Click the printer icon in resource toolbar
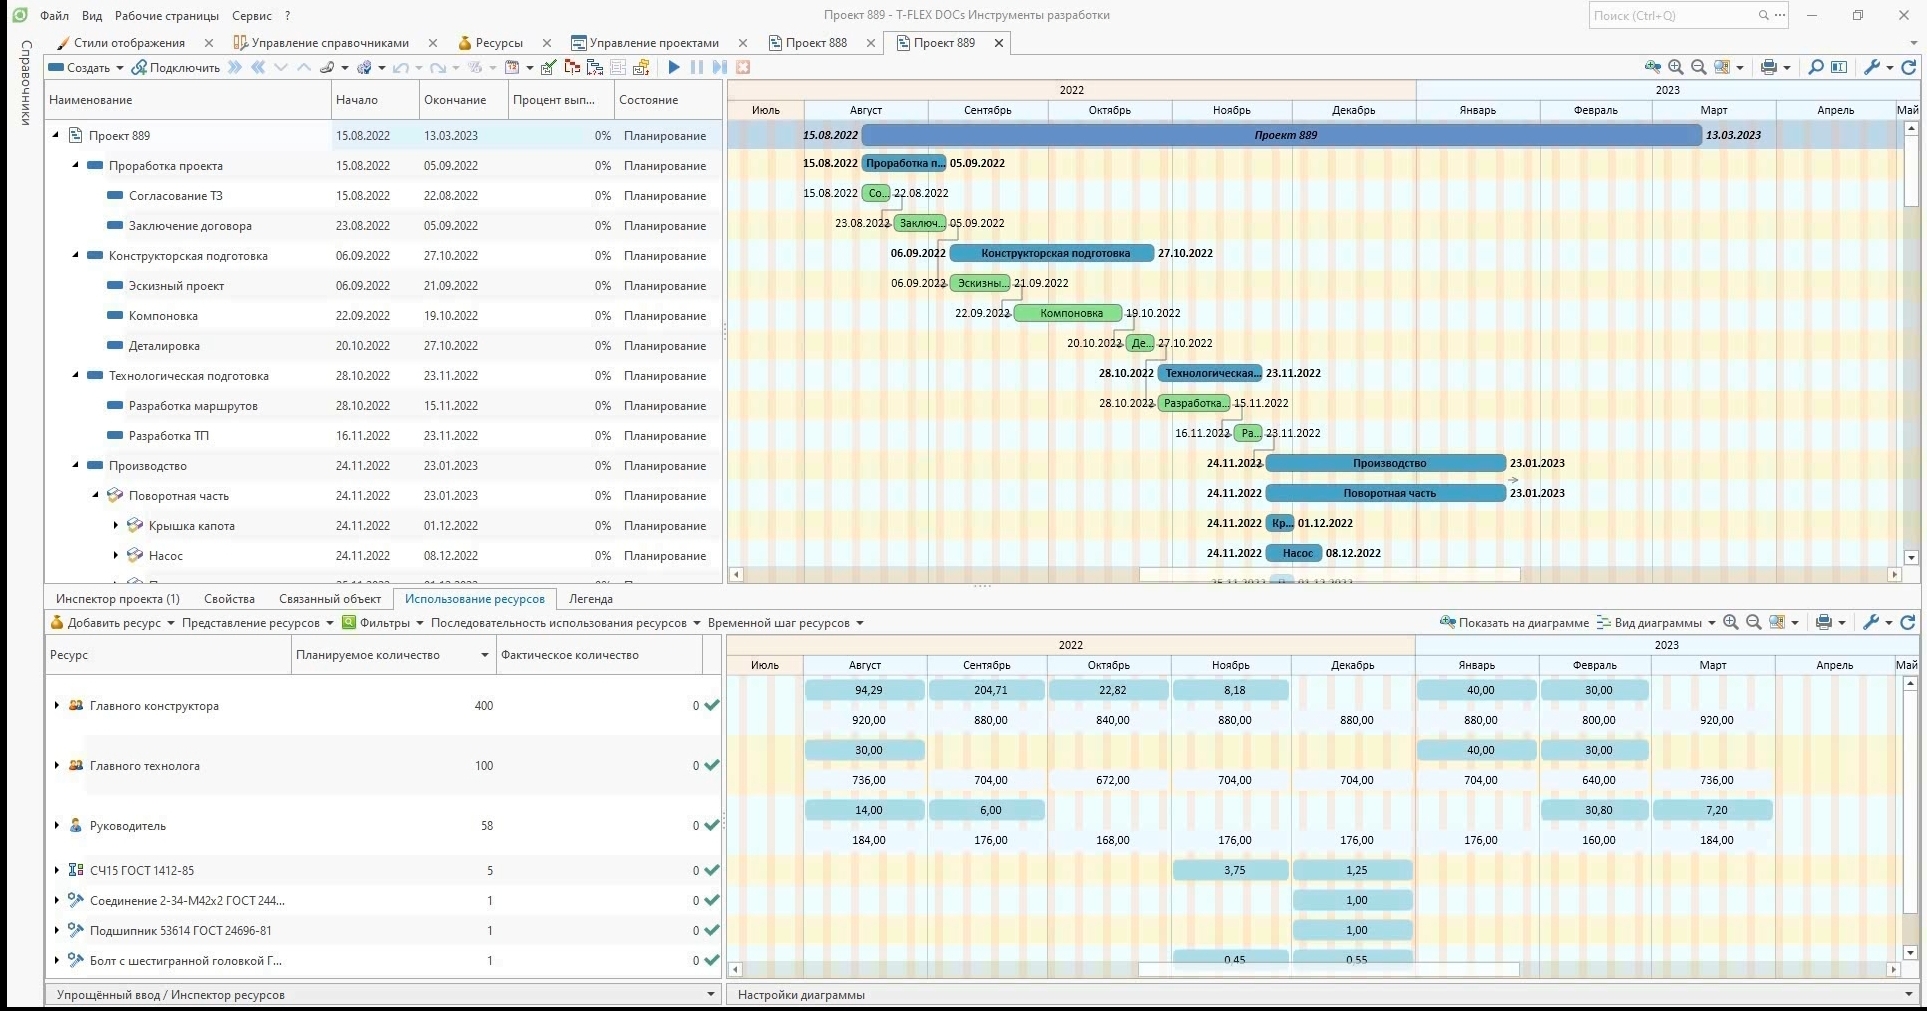 click(1824, 623)
